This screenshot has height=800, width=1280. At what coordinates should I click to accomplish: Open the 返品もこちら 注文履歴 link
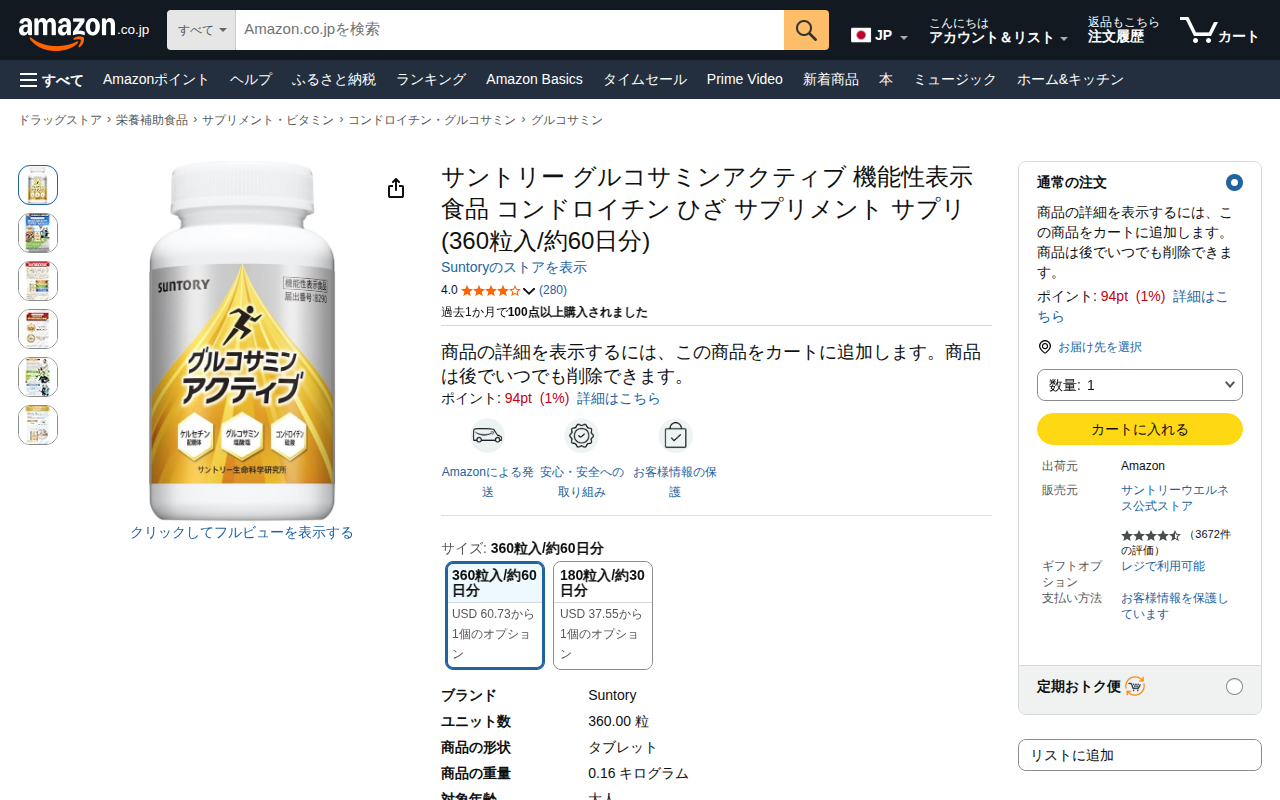(x=1124, y=31)
